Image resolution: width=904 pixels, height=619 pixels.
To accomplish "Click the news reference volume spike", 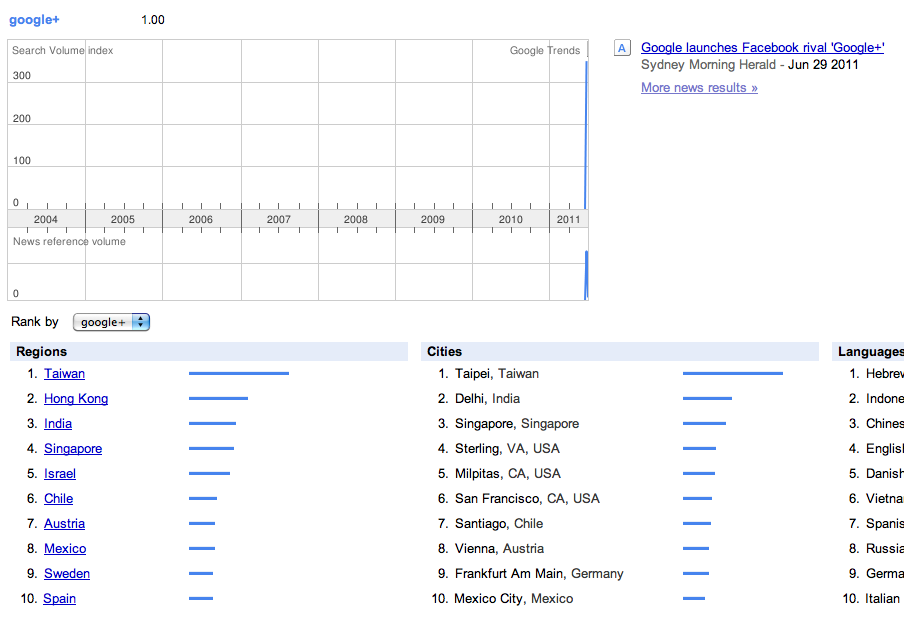I will point(586,275).
